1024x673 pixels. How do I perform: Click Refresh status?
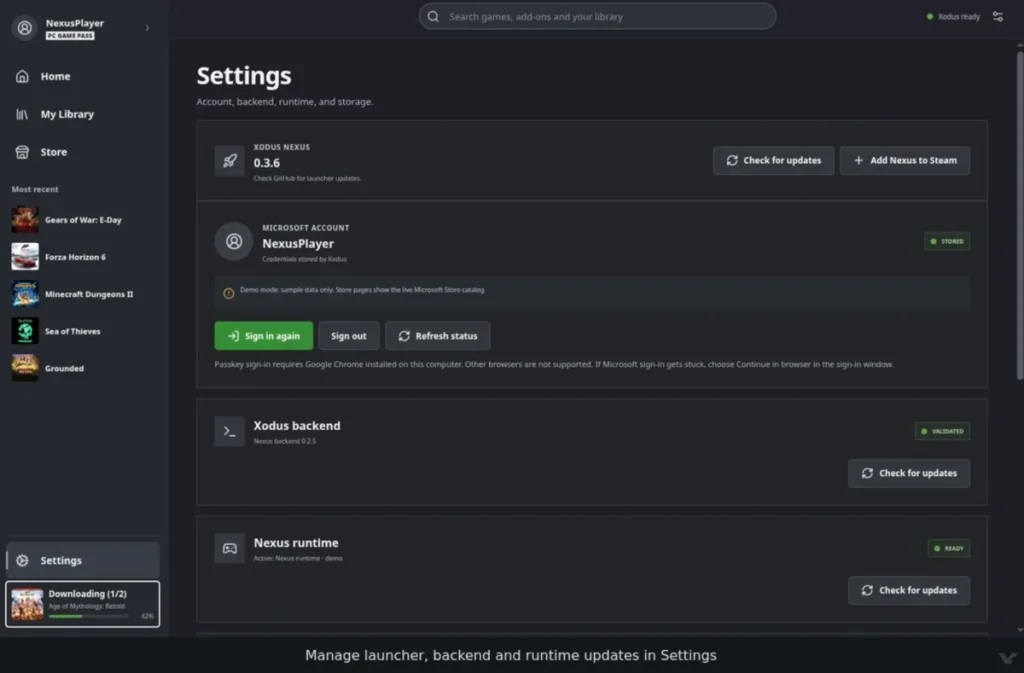[x=438, y=336]
